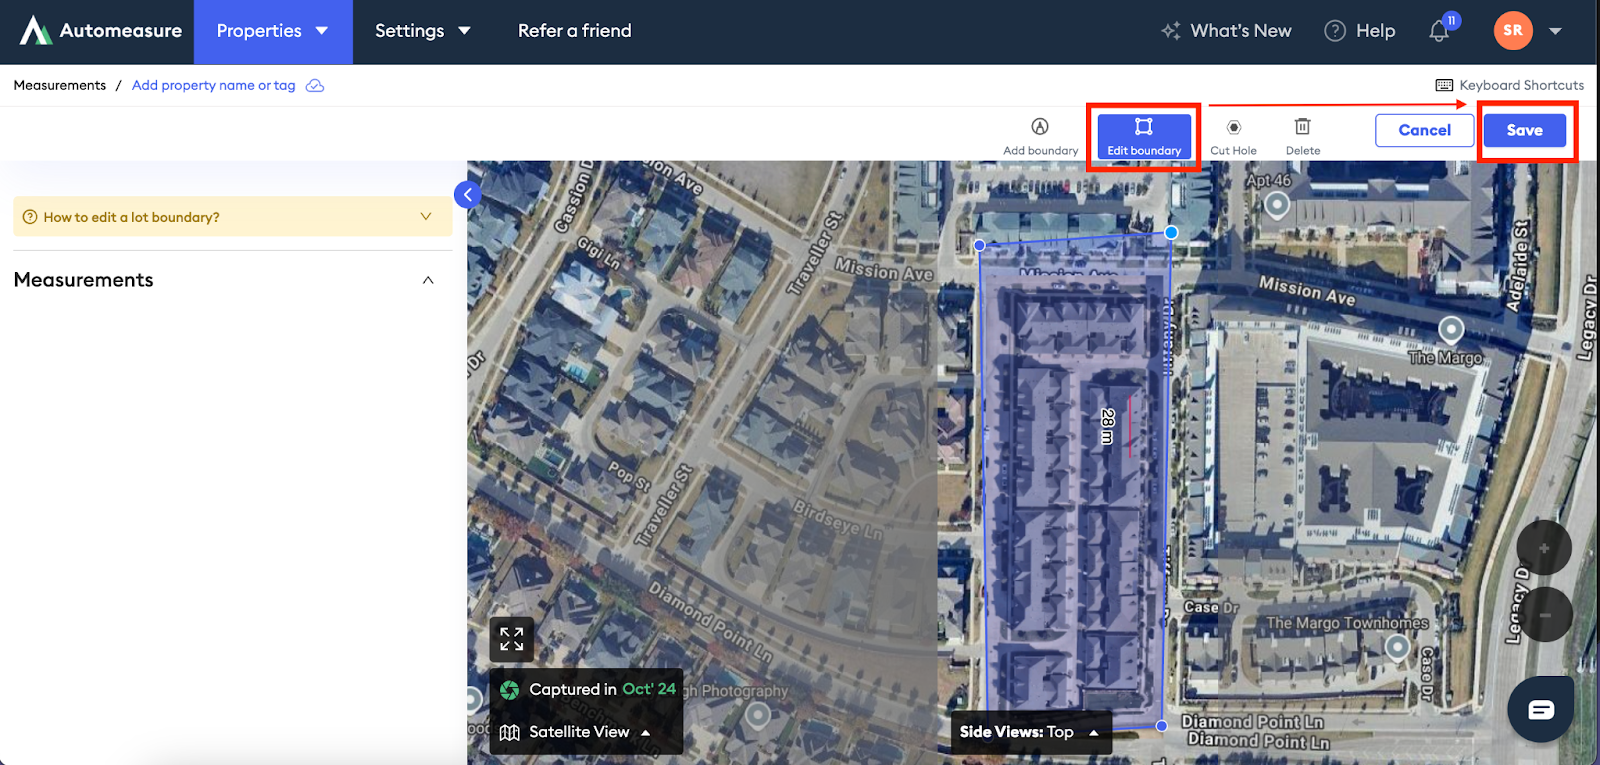This screenshot has width=1600, height=765.
Task: Expand the How to edit lot boundary help
Action: (x=232, y=217)
